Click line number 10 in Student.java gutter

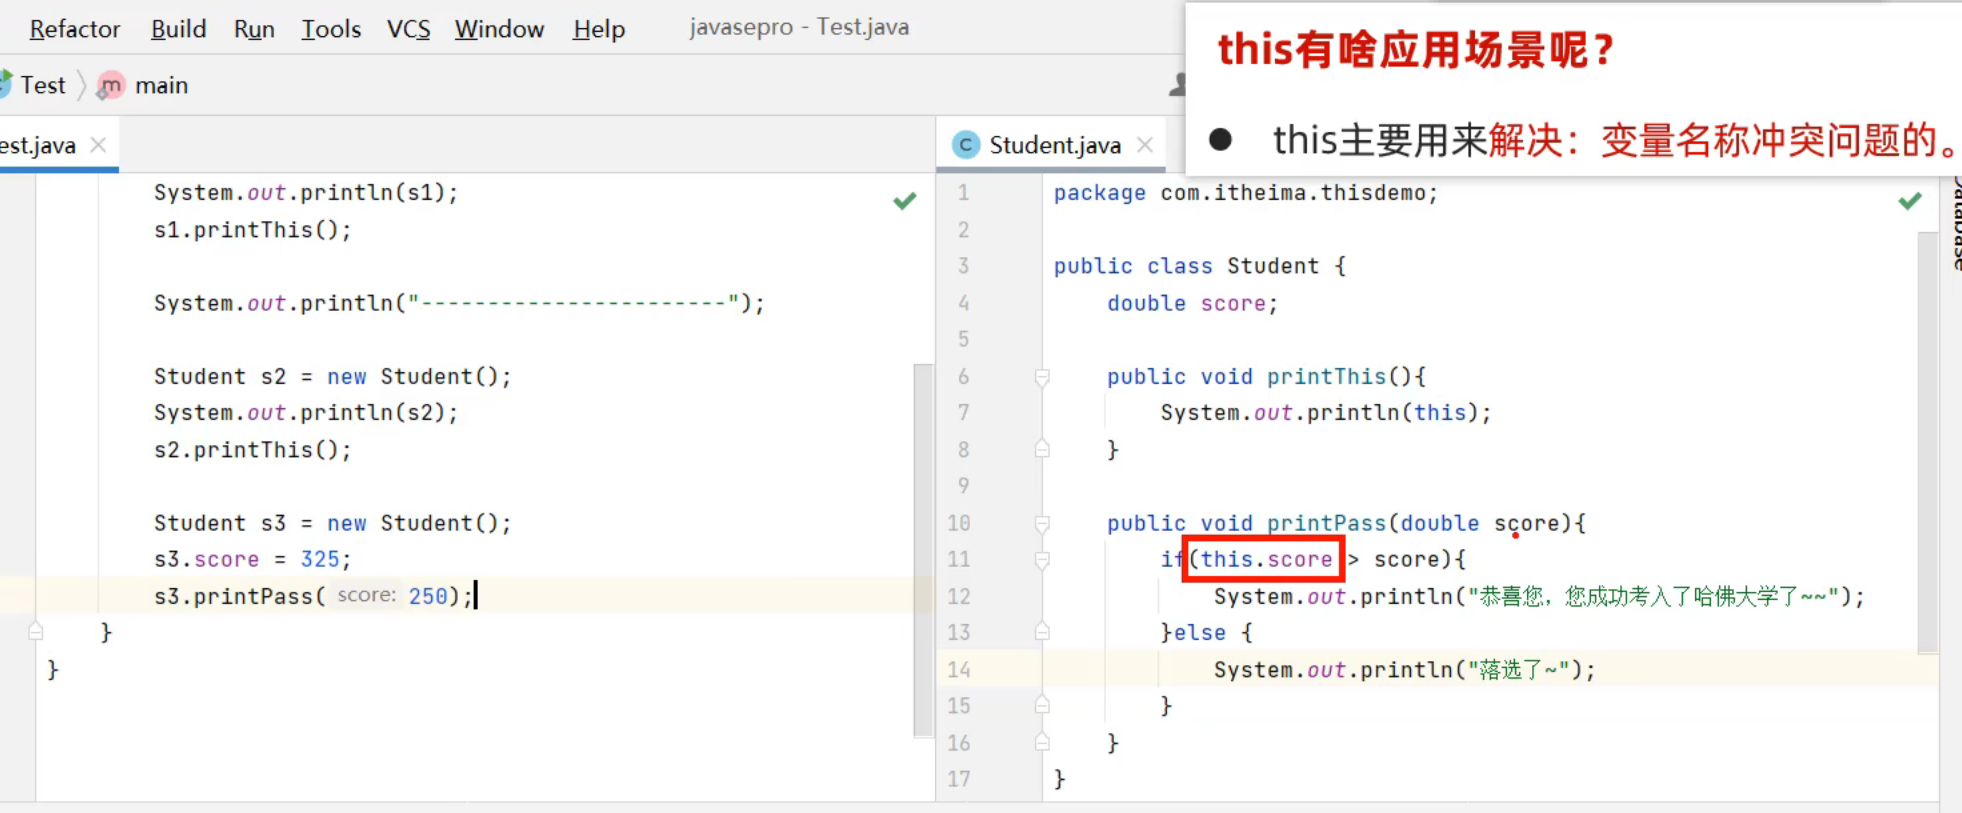click(x=958, y=523)
